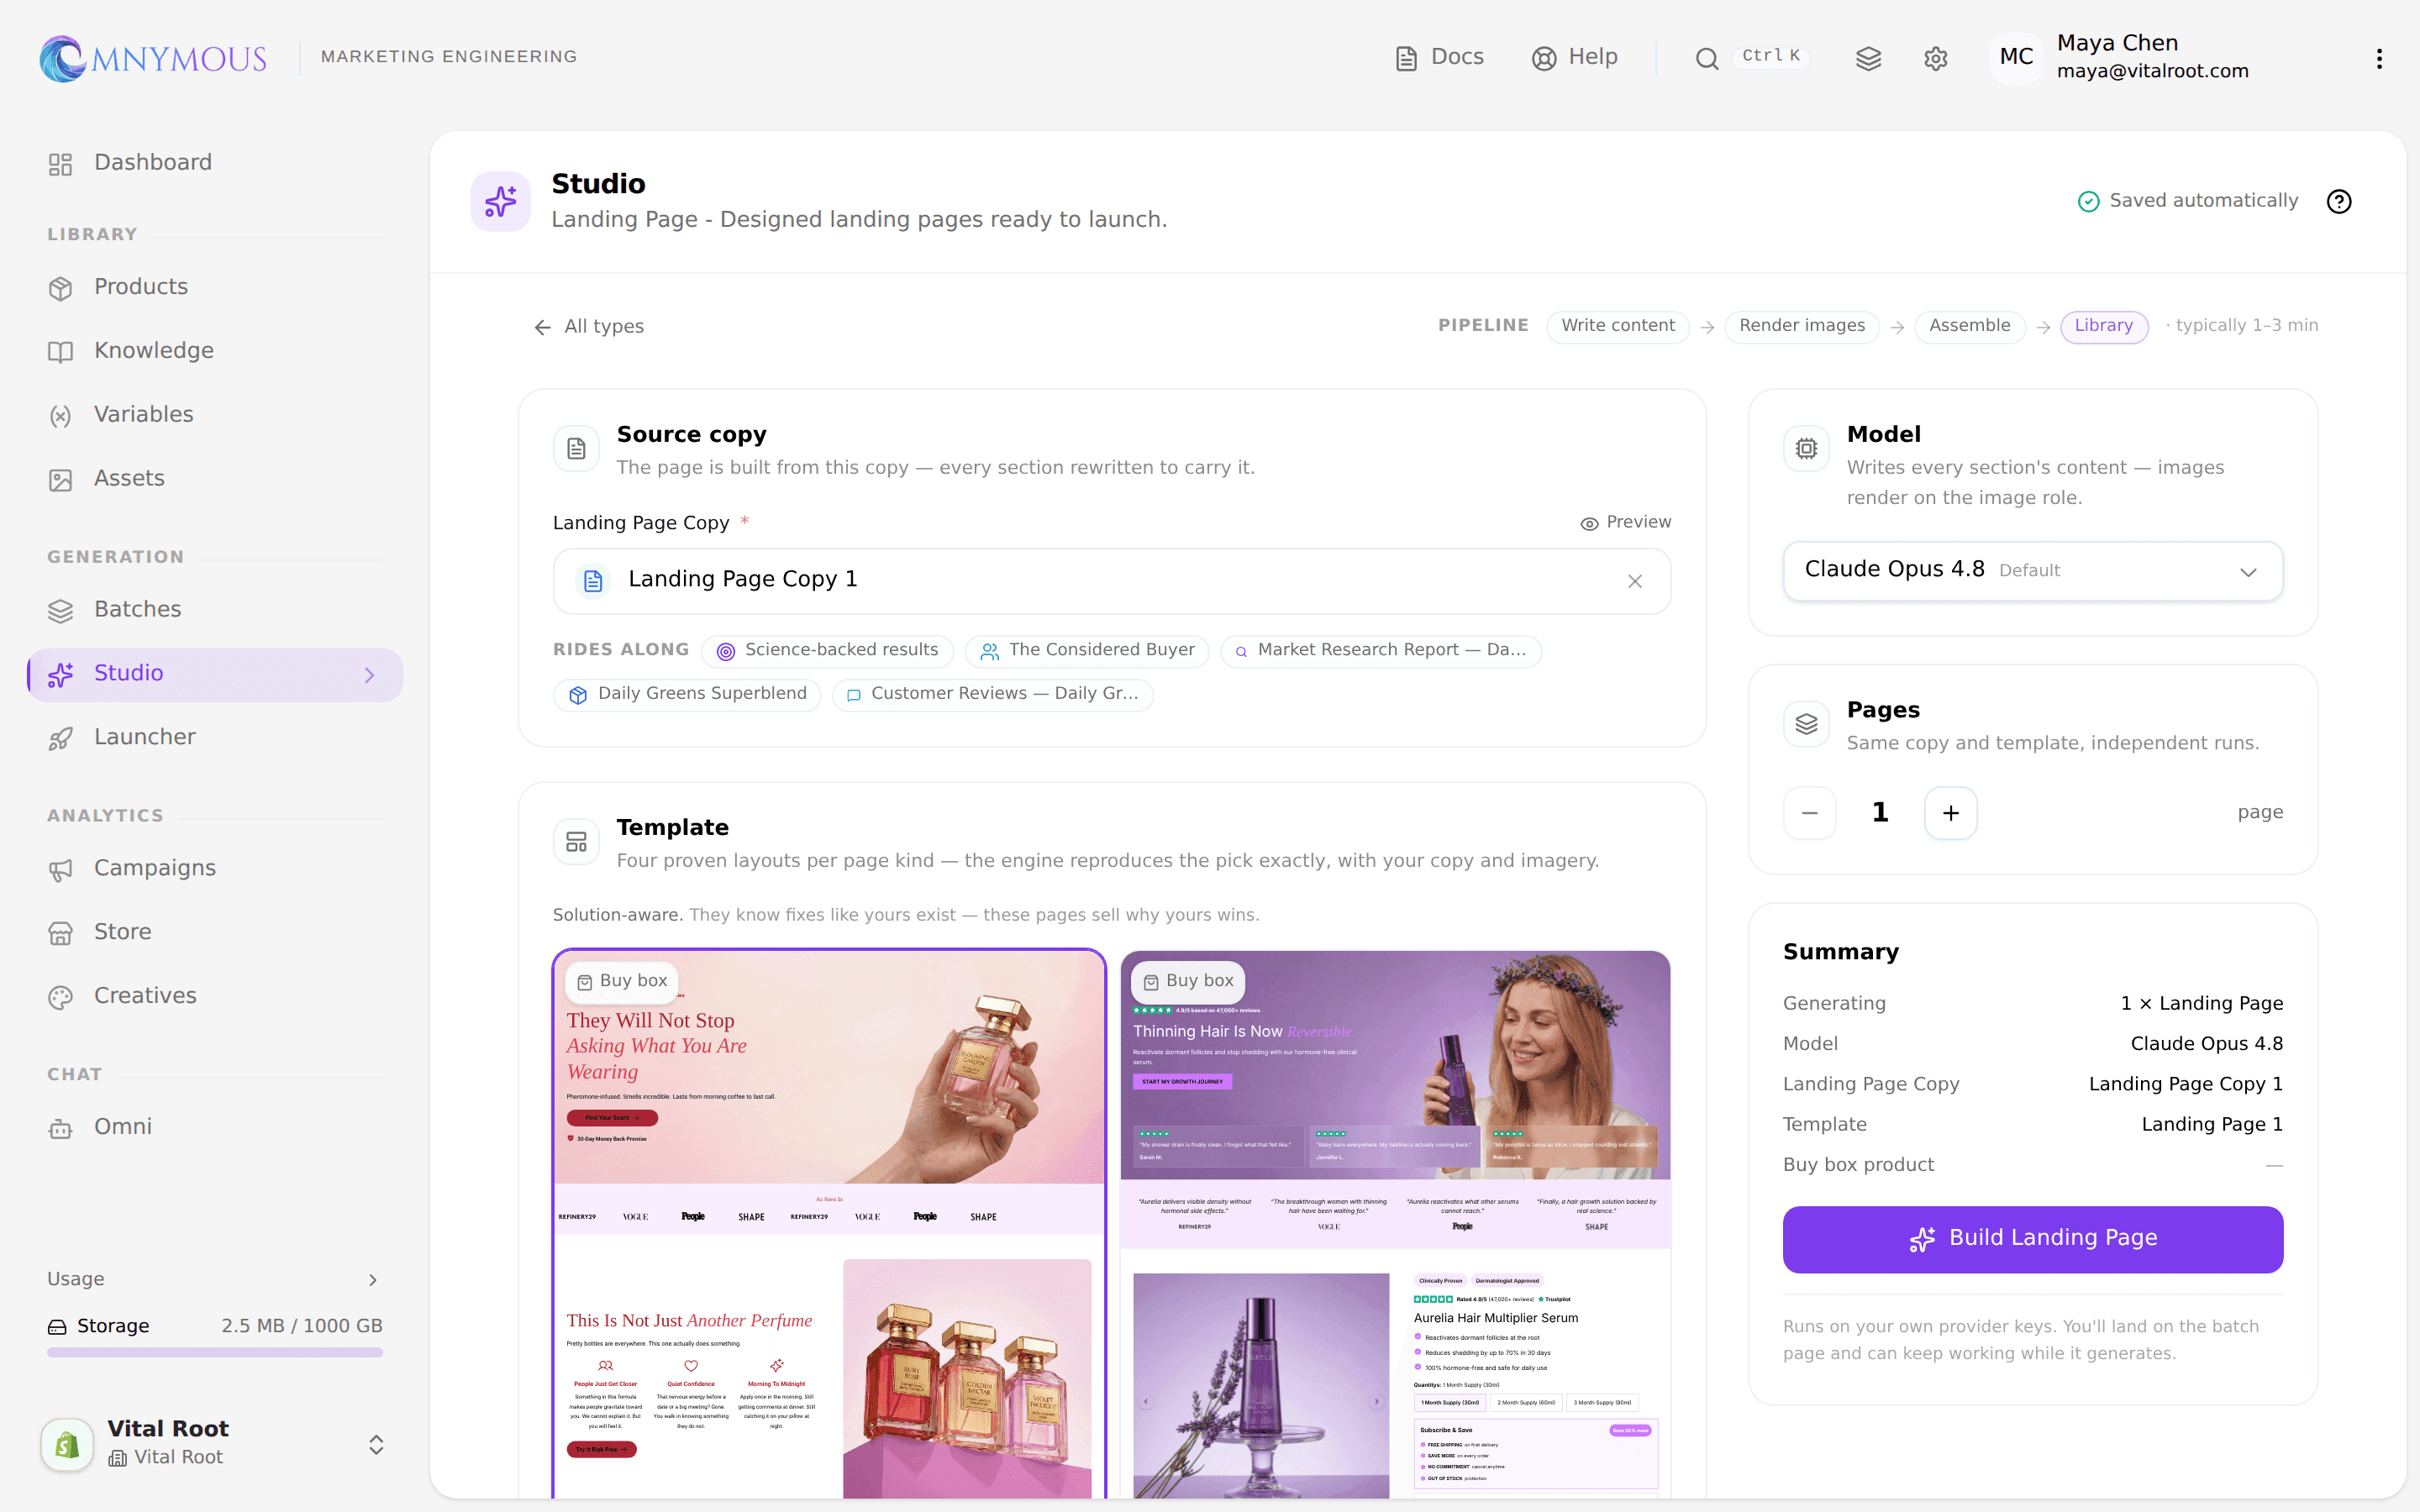The height and width of the screenshot is (1512, 2420).
Task: Click the Studio sparkle header icon
Action: pos(501,202)
